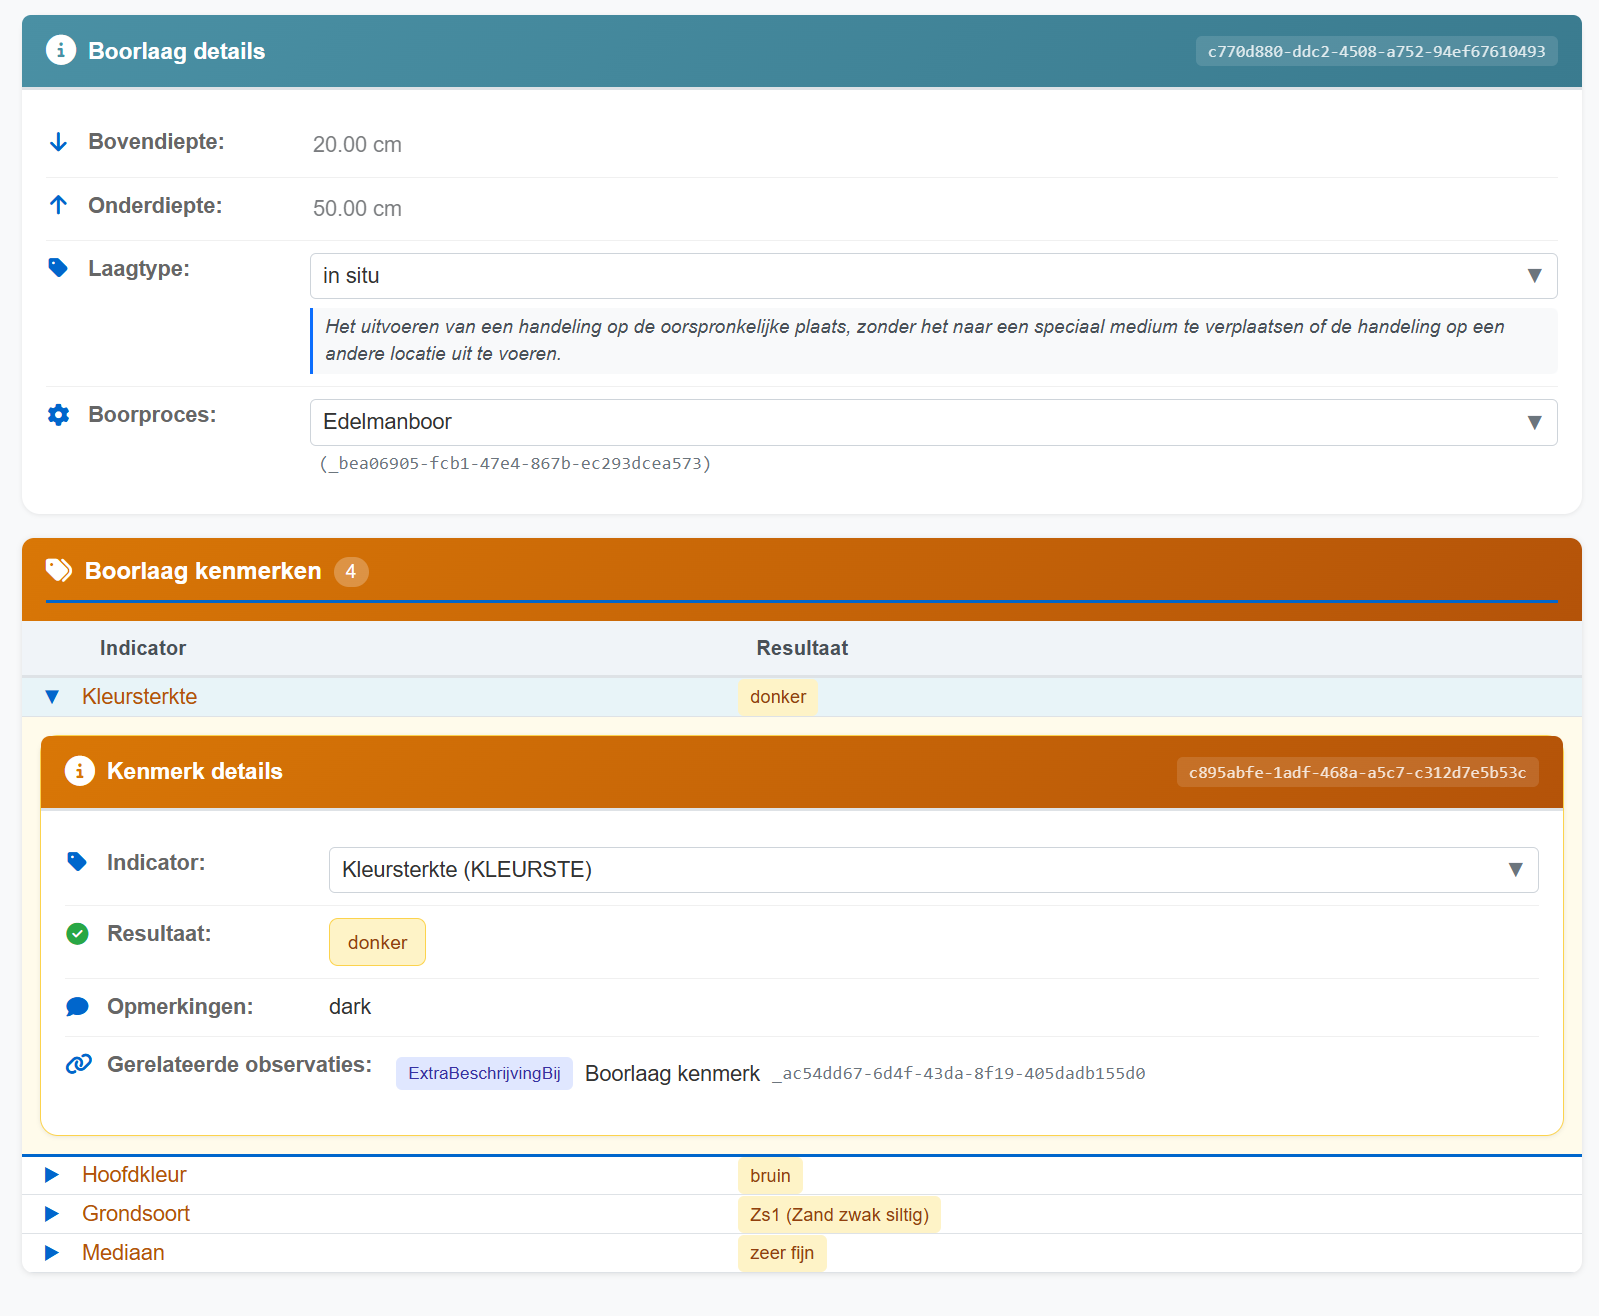Click the info icon beside Boorlaag details
1599x1316 pixels.
pyautogui.click(x=61, y=50)
